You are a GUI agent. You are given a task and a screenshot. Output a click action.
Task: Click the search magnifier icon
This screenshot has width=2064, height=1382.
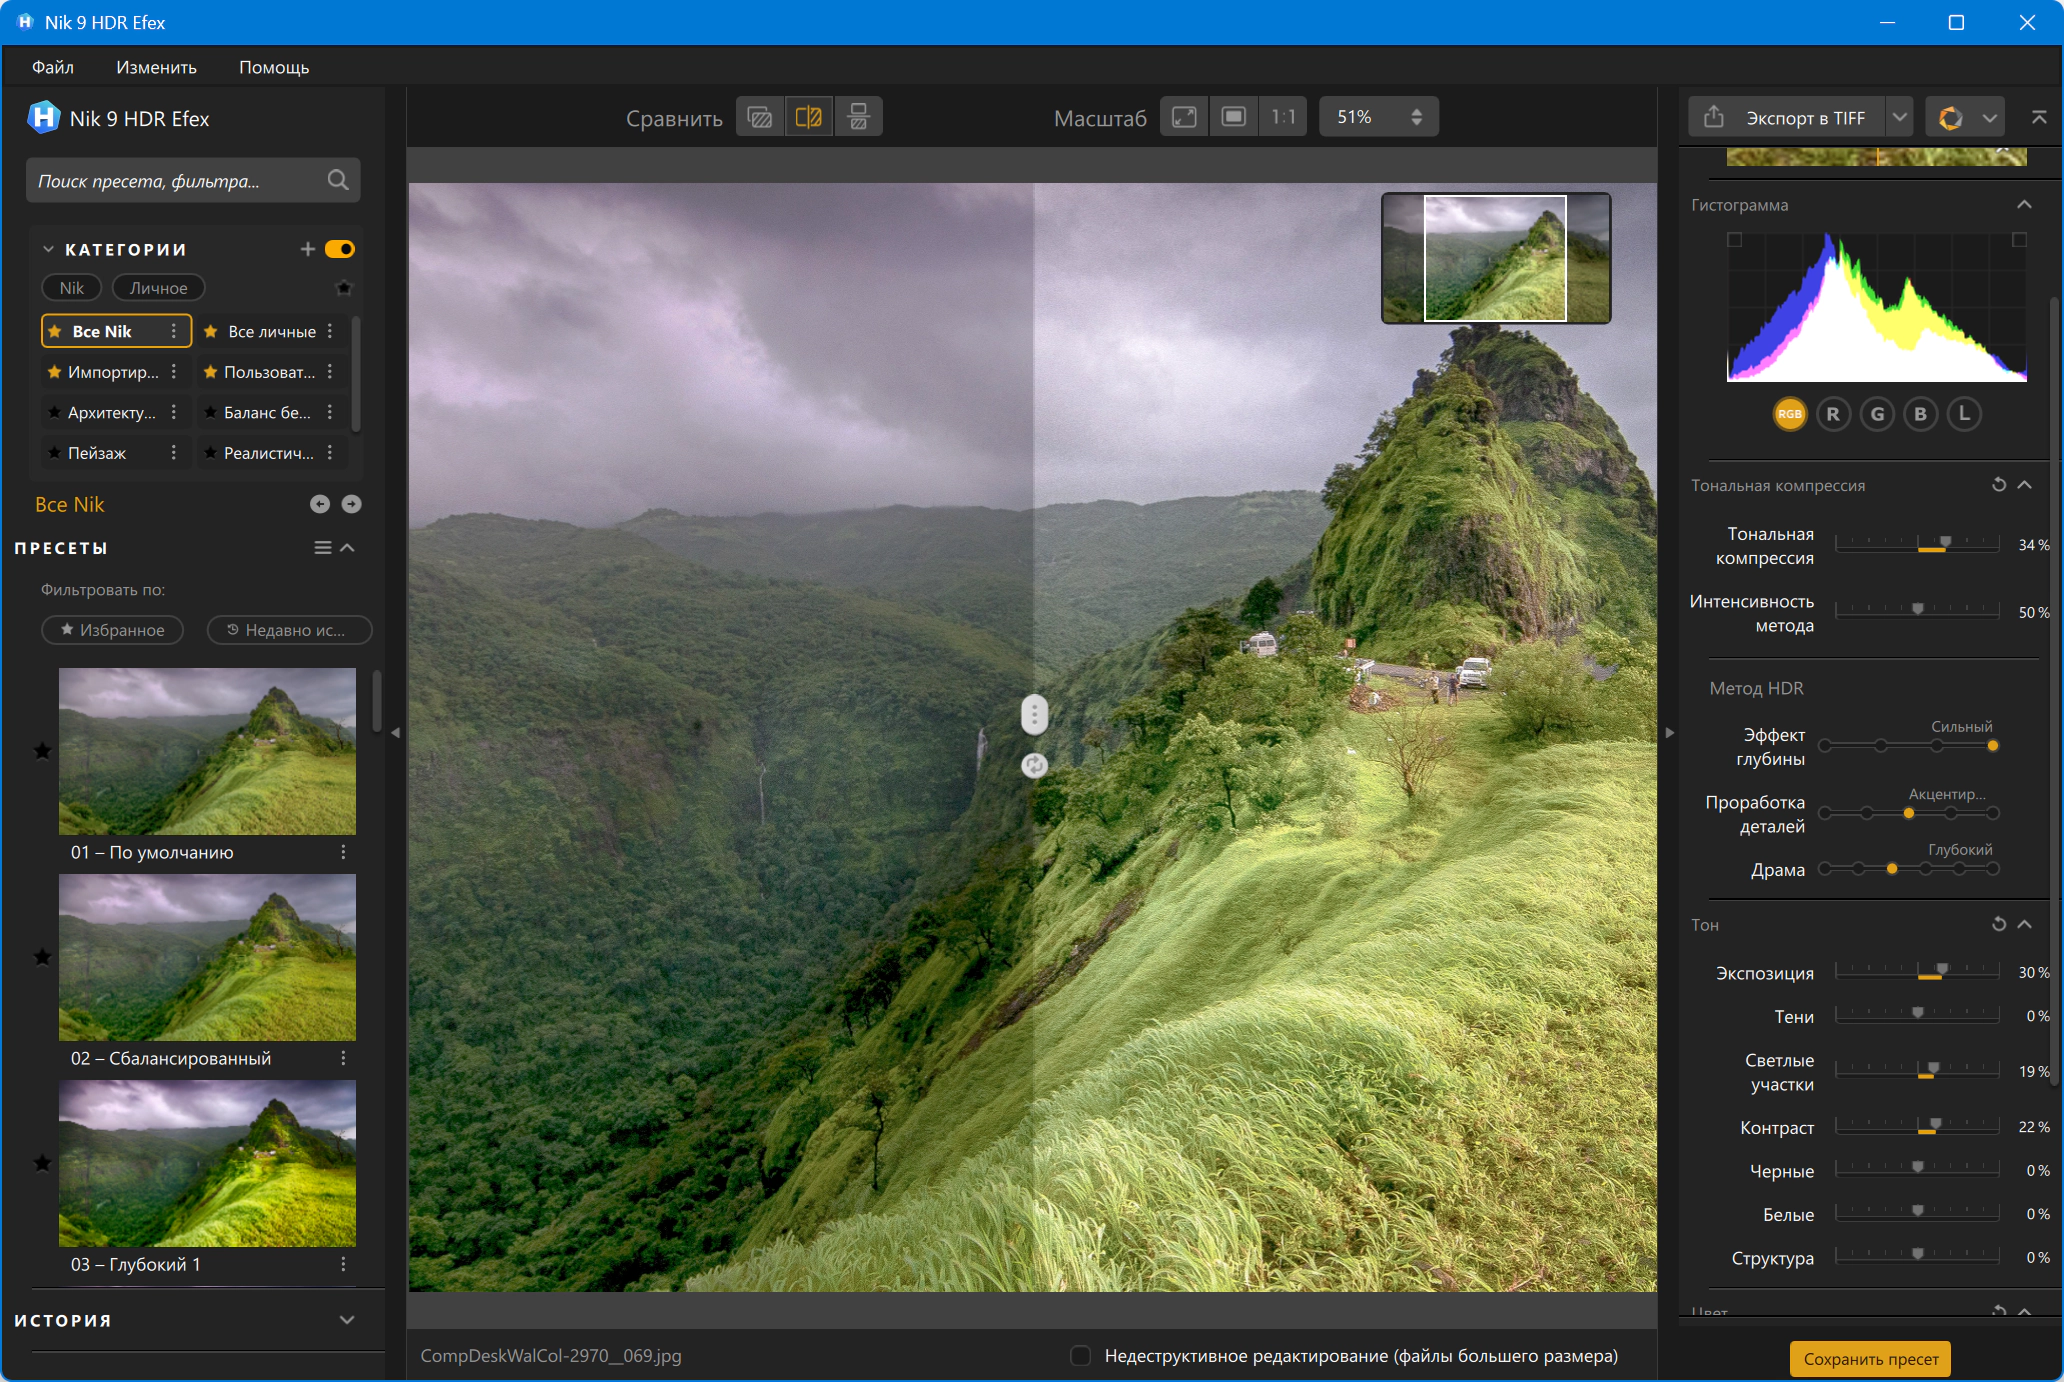click(x=338, y=180)
